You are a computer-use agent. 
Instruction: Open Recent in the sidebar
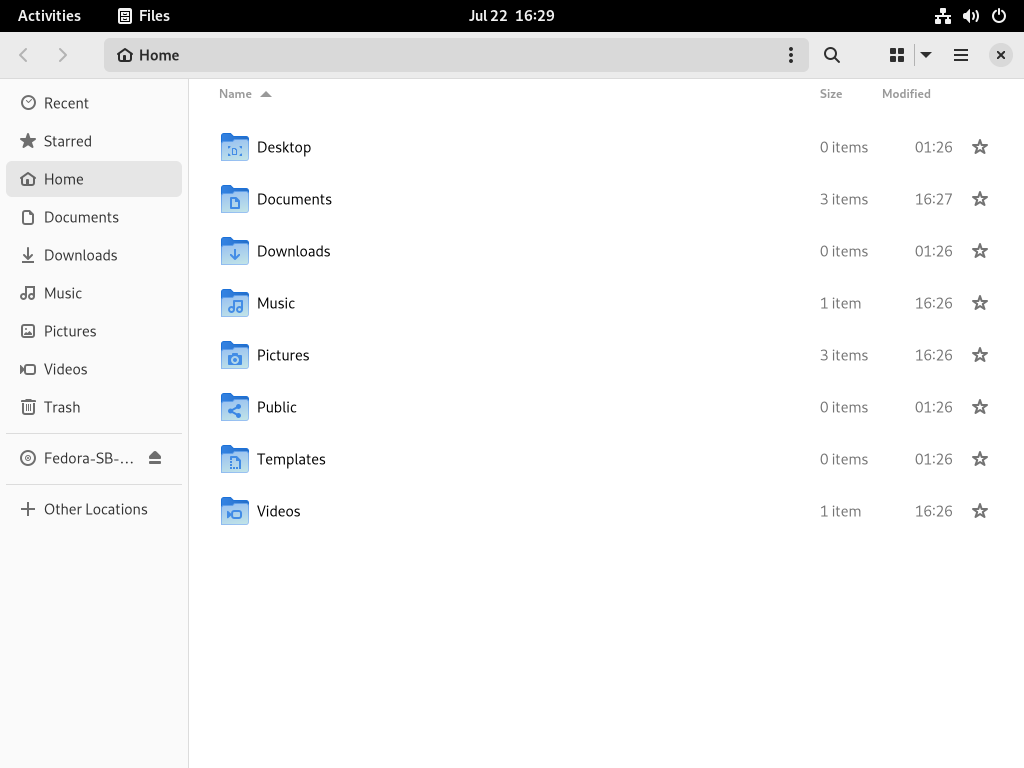click(94, 103)
